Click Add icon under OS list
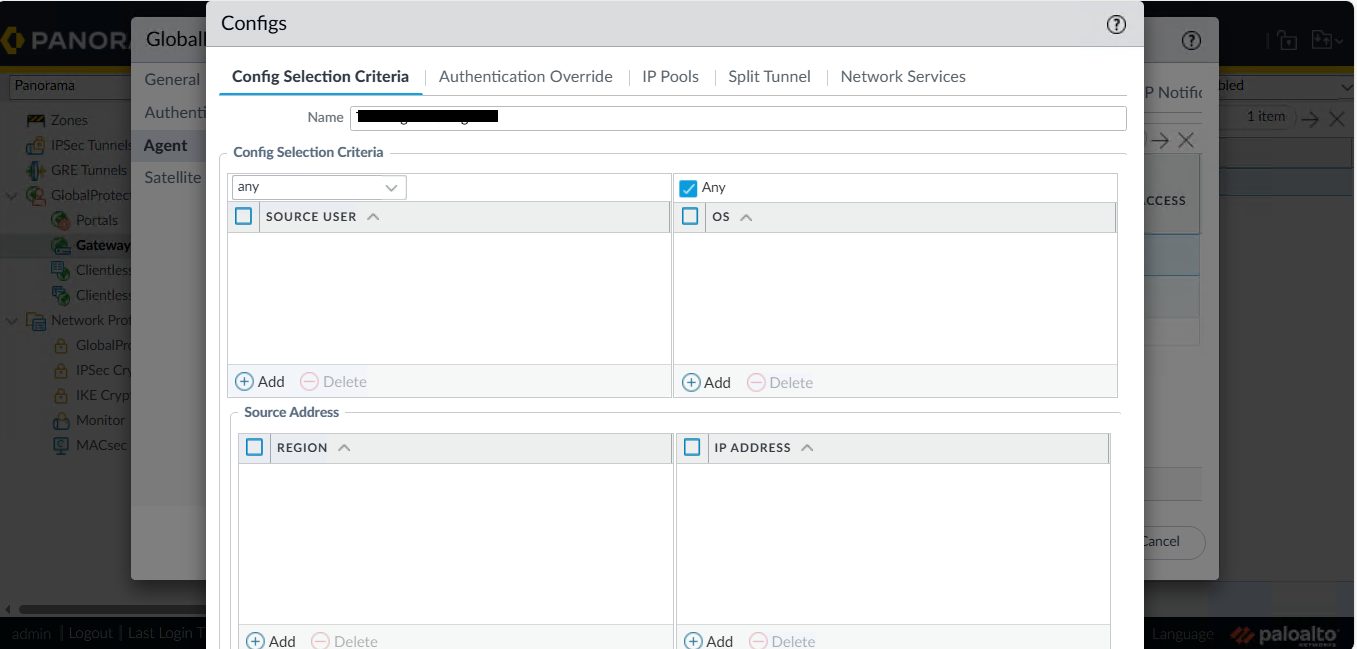1357x649 pixels. [x=692, y=382]
